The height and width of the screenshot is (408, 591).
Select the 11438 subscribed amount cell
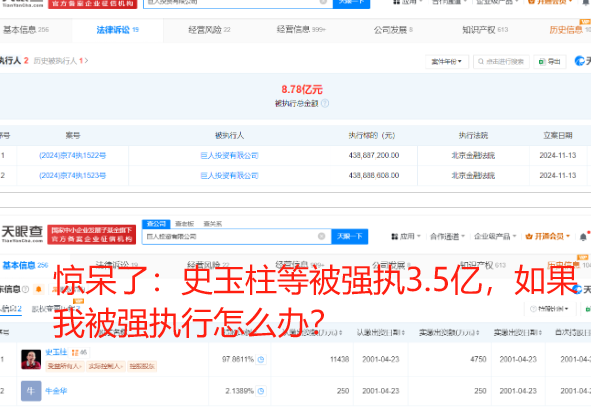coord(339,359)
